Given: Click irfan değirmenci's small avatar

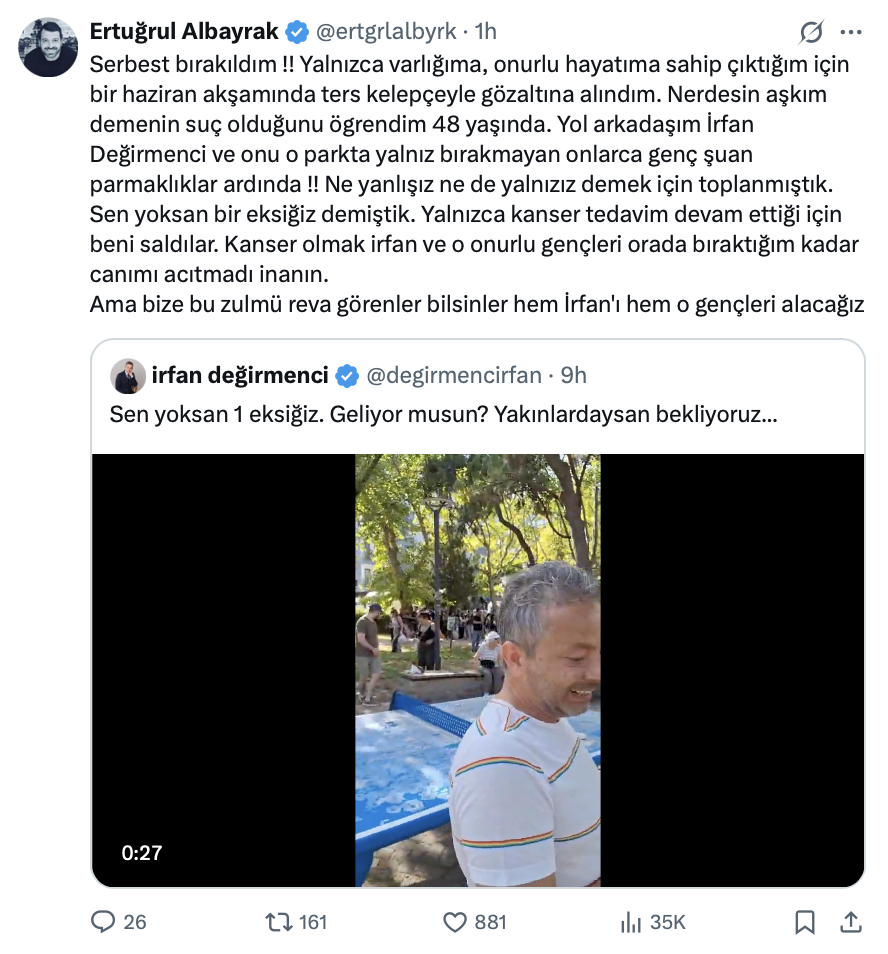Looking at the screenshot, I should click(x=128, y=376).
